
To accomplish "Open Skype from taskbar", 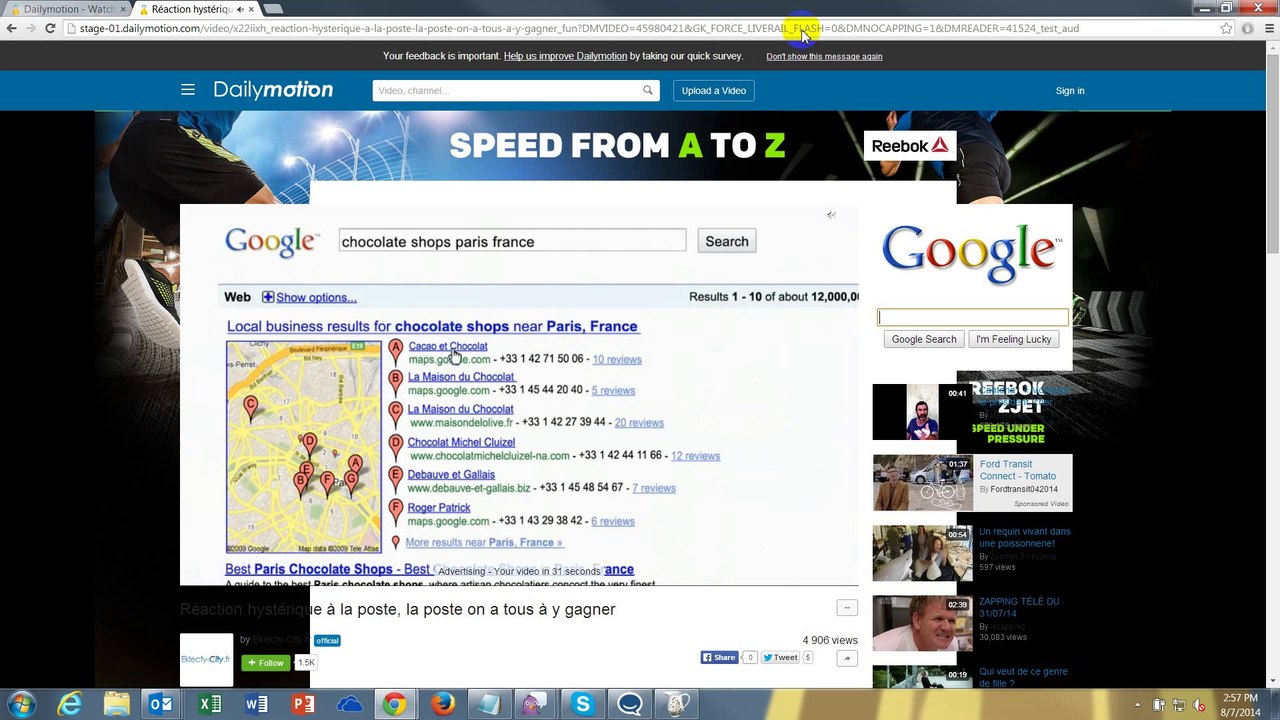I will (x=583, y=704).
